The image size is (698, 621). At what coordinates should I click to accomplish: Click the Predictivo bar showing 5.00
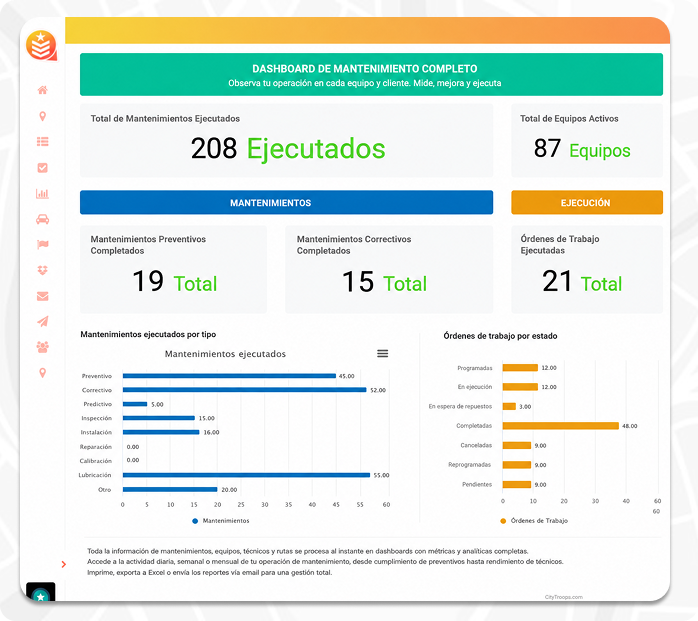click(135, 404)
